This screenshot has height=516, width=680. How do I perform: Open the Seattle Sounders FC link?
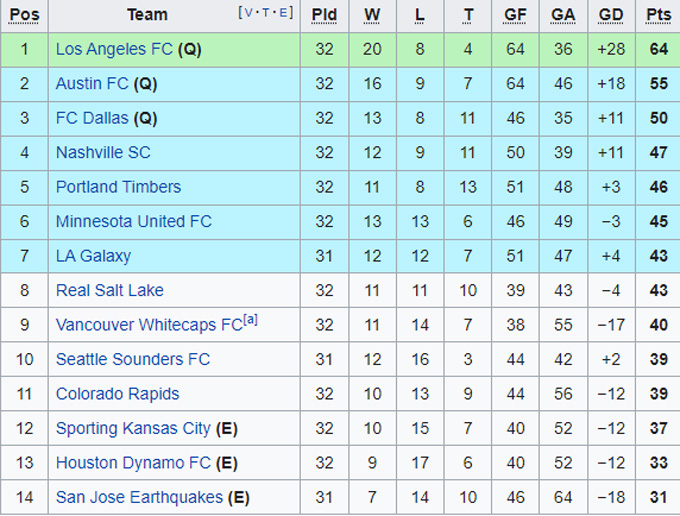click(x=132, y=359)
